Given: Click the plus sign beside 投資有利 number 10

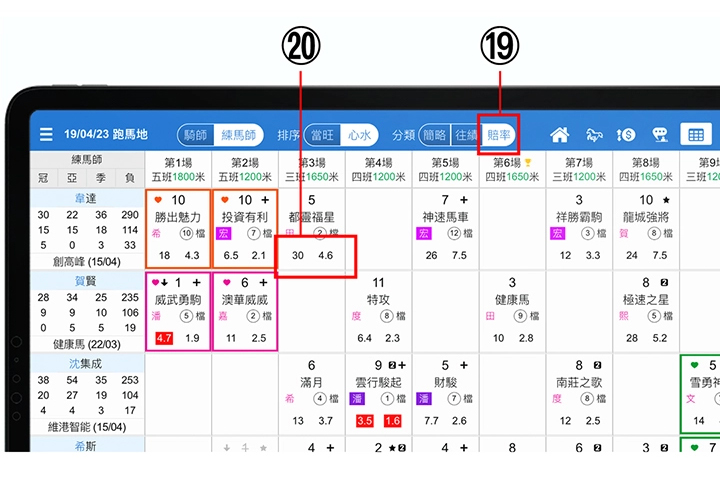Looking at the screenshot, I should pos(265,200).
